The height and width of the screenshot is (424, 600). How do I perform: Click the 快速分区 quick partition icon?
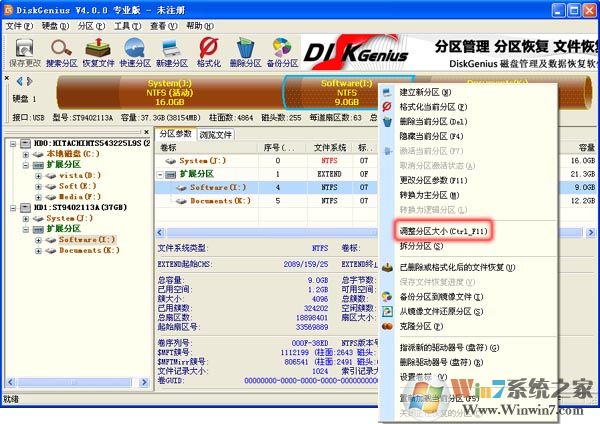coord(136,50)
